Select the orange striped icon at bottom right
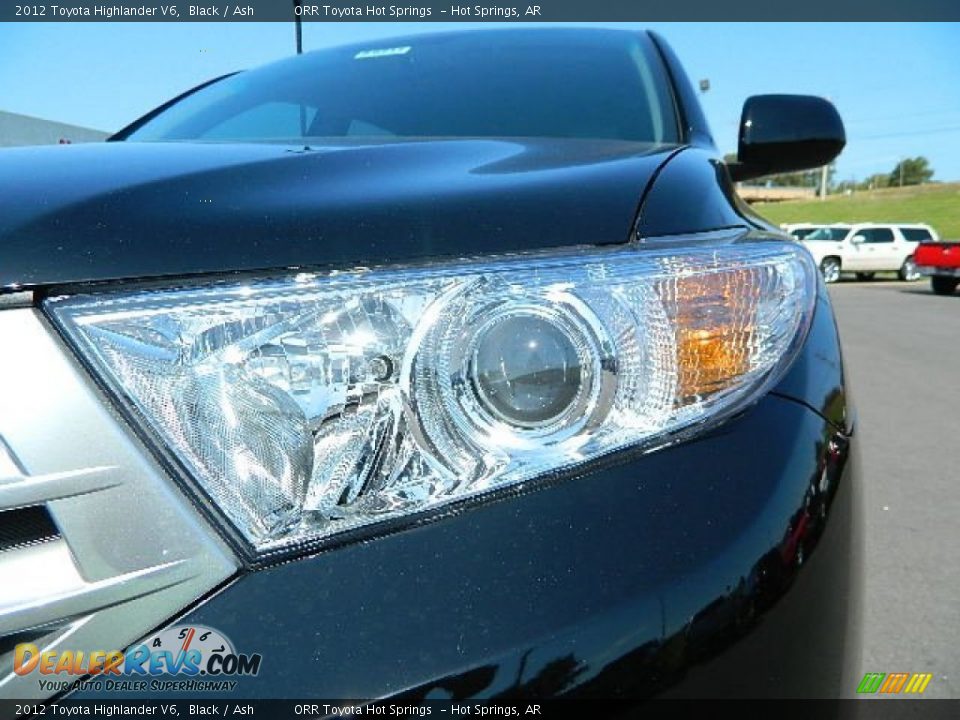This screenshot has height=720, width=960. 896,683
